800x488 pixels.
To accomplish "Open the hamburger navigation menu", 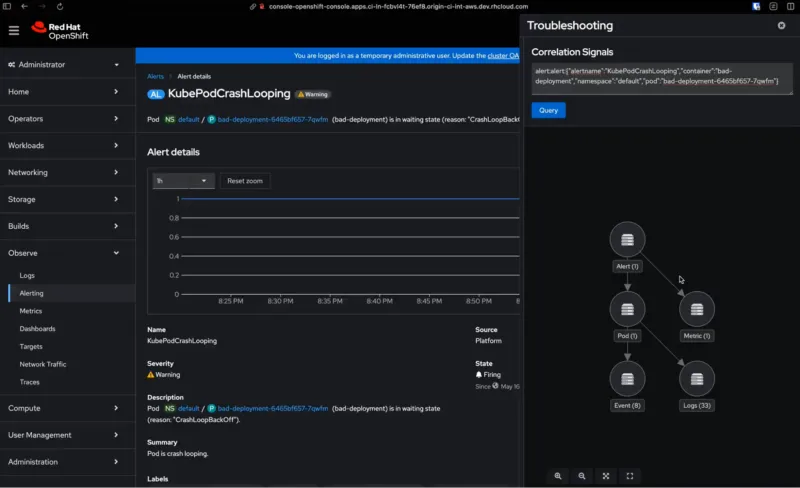I will pyautogui.click(x=14, y=31).
